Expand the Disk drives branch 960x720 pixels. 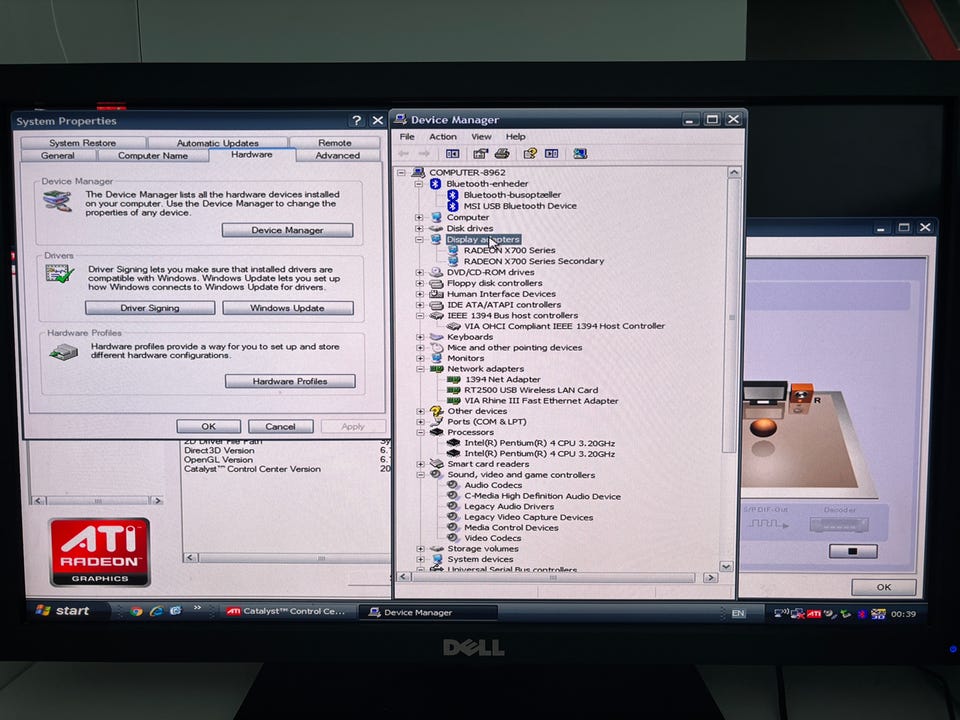point(419,228)
